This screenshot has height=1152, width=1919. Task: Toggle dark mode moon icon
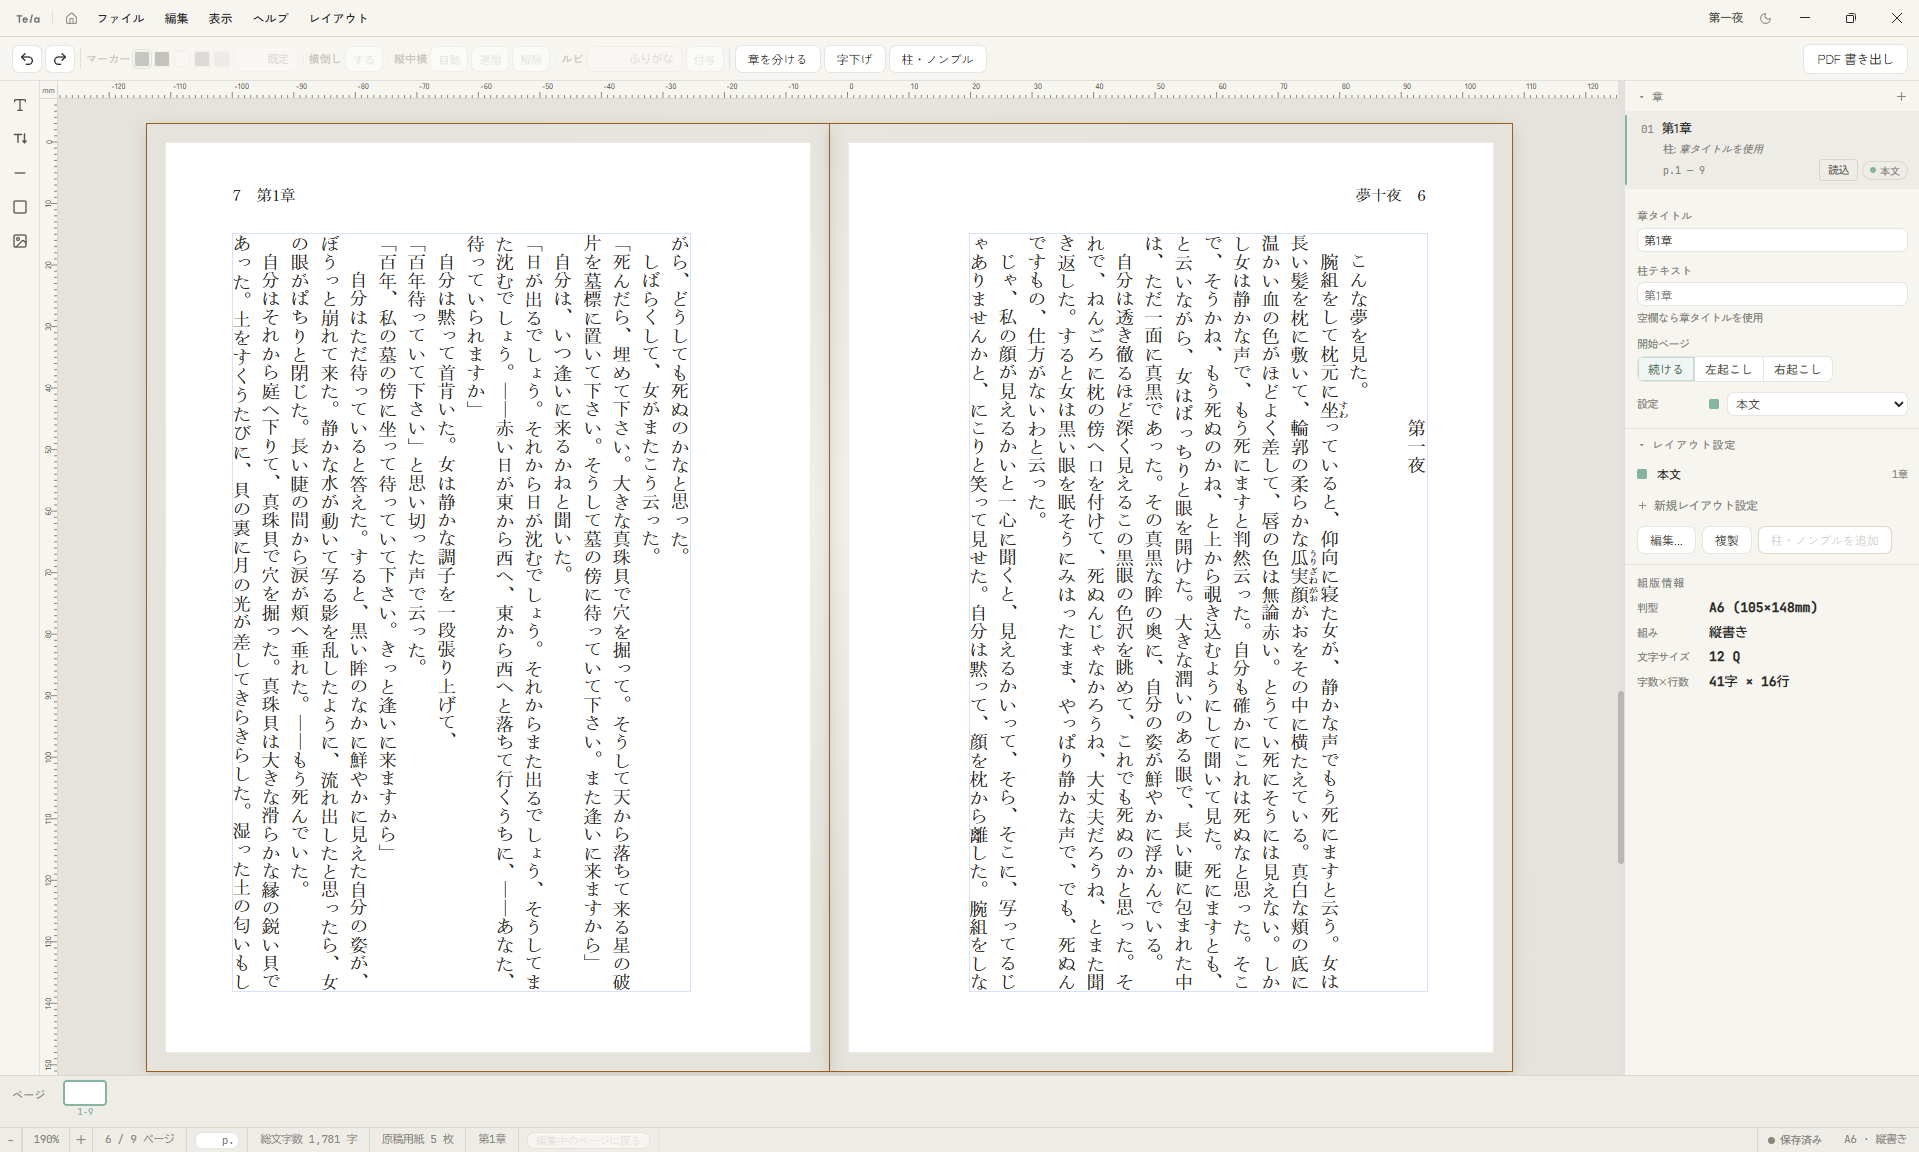coord(1766,18)
